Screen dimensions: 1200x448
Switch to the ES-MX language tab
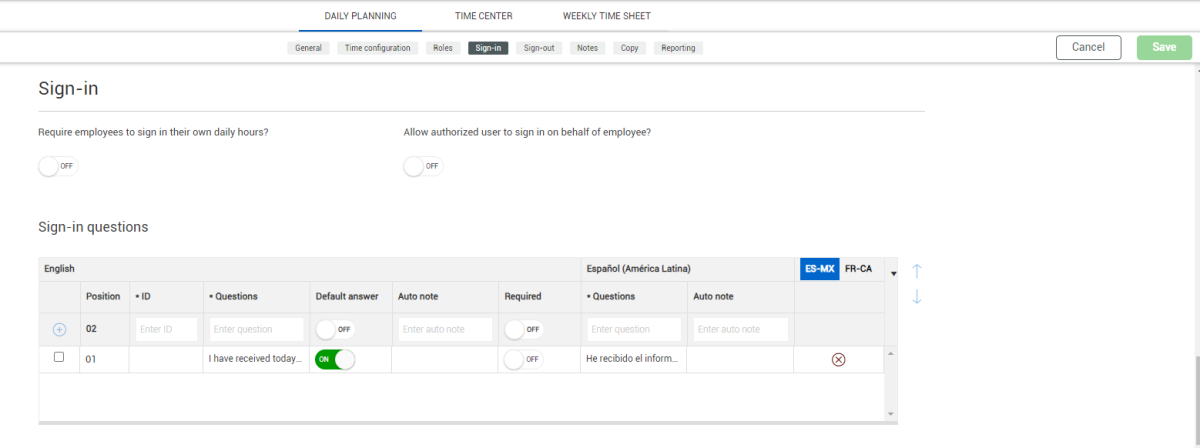click(x=819, y=269)
